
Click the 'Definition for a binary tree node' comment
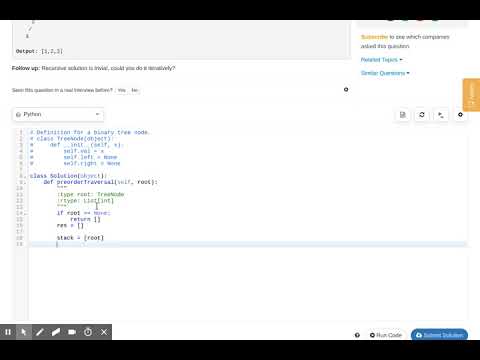pyautogui.click(x=89, y=132)
